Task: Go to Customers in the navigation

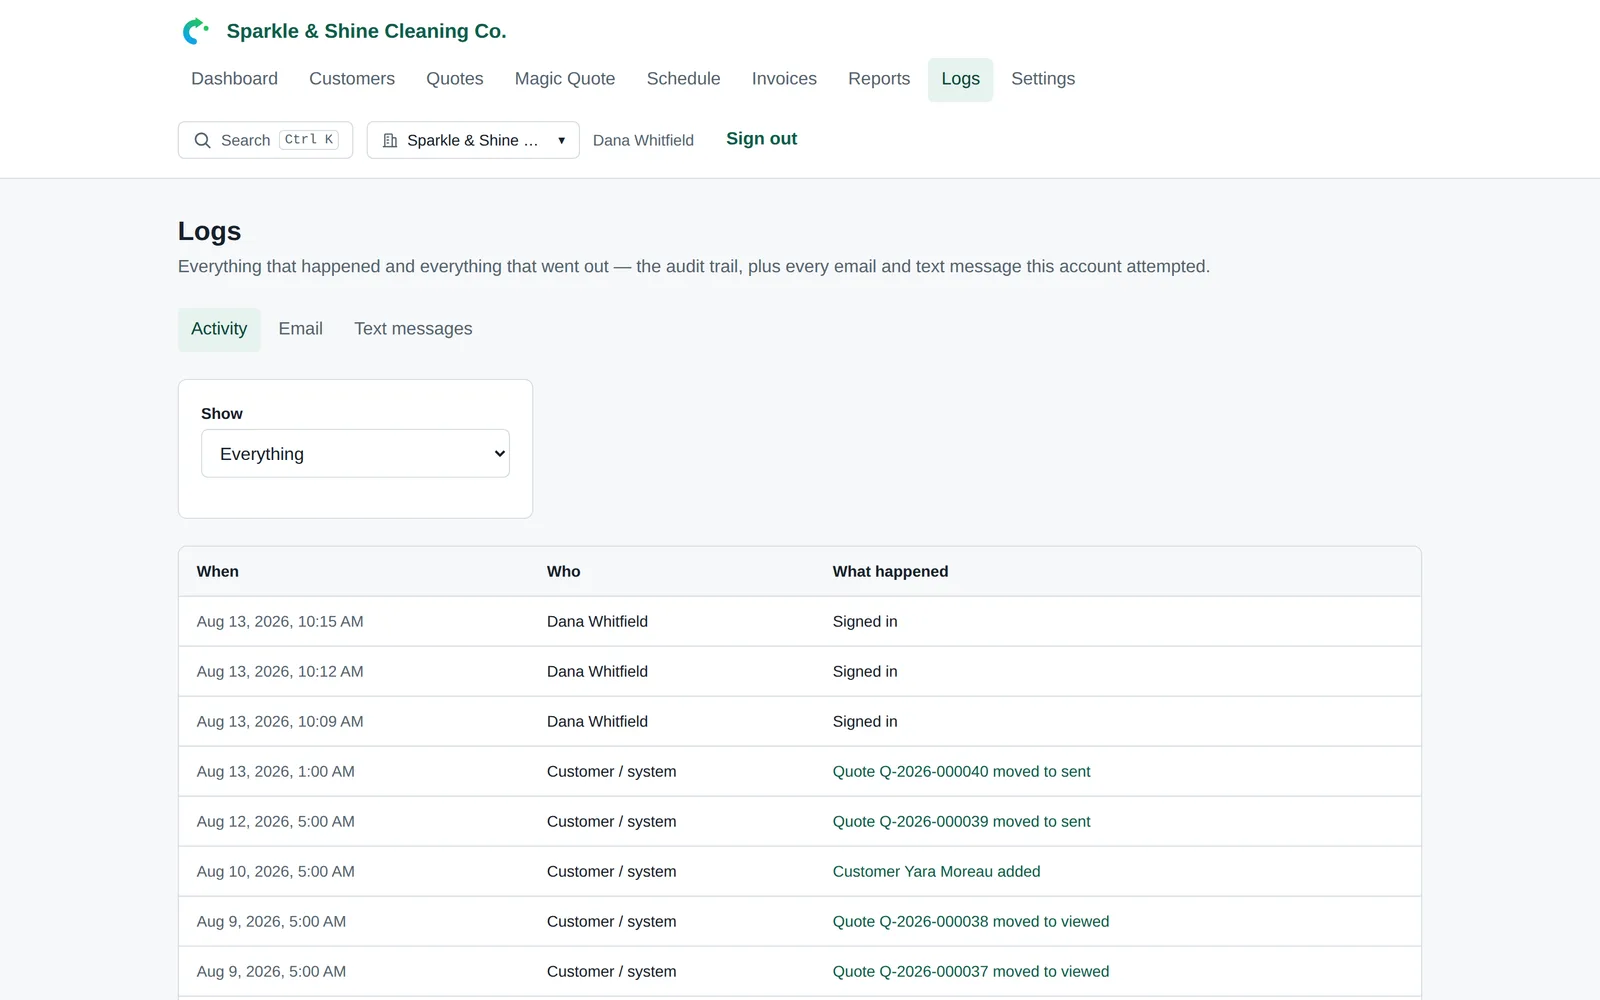Action: point(352,79)
